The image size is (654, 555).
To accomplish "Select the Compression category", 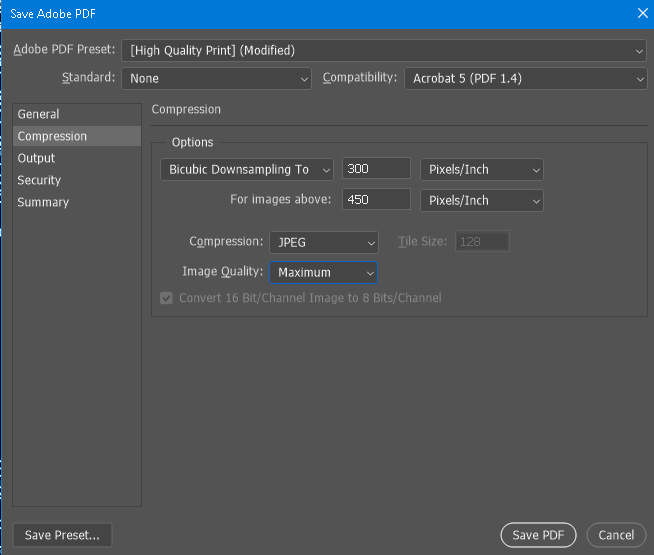I will tap(52, 136).
